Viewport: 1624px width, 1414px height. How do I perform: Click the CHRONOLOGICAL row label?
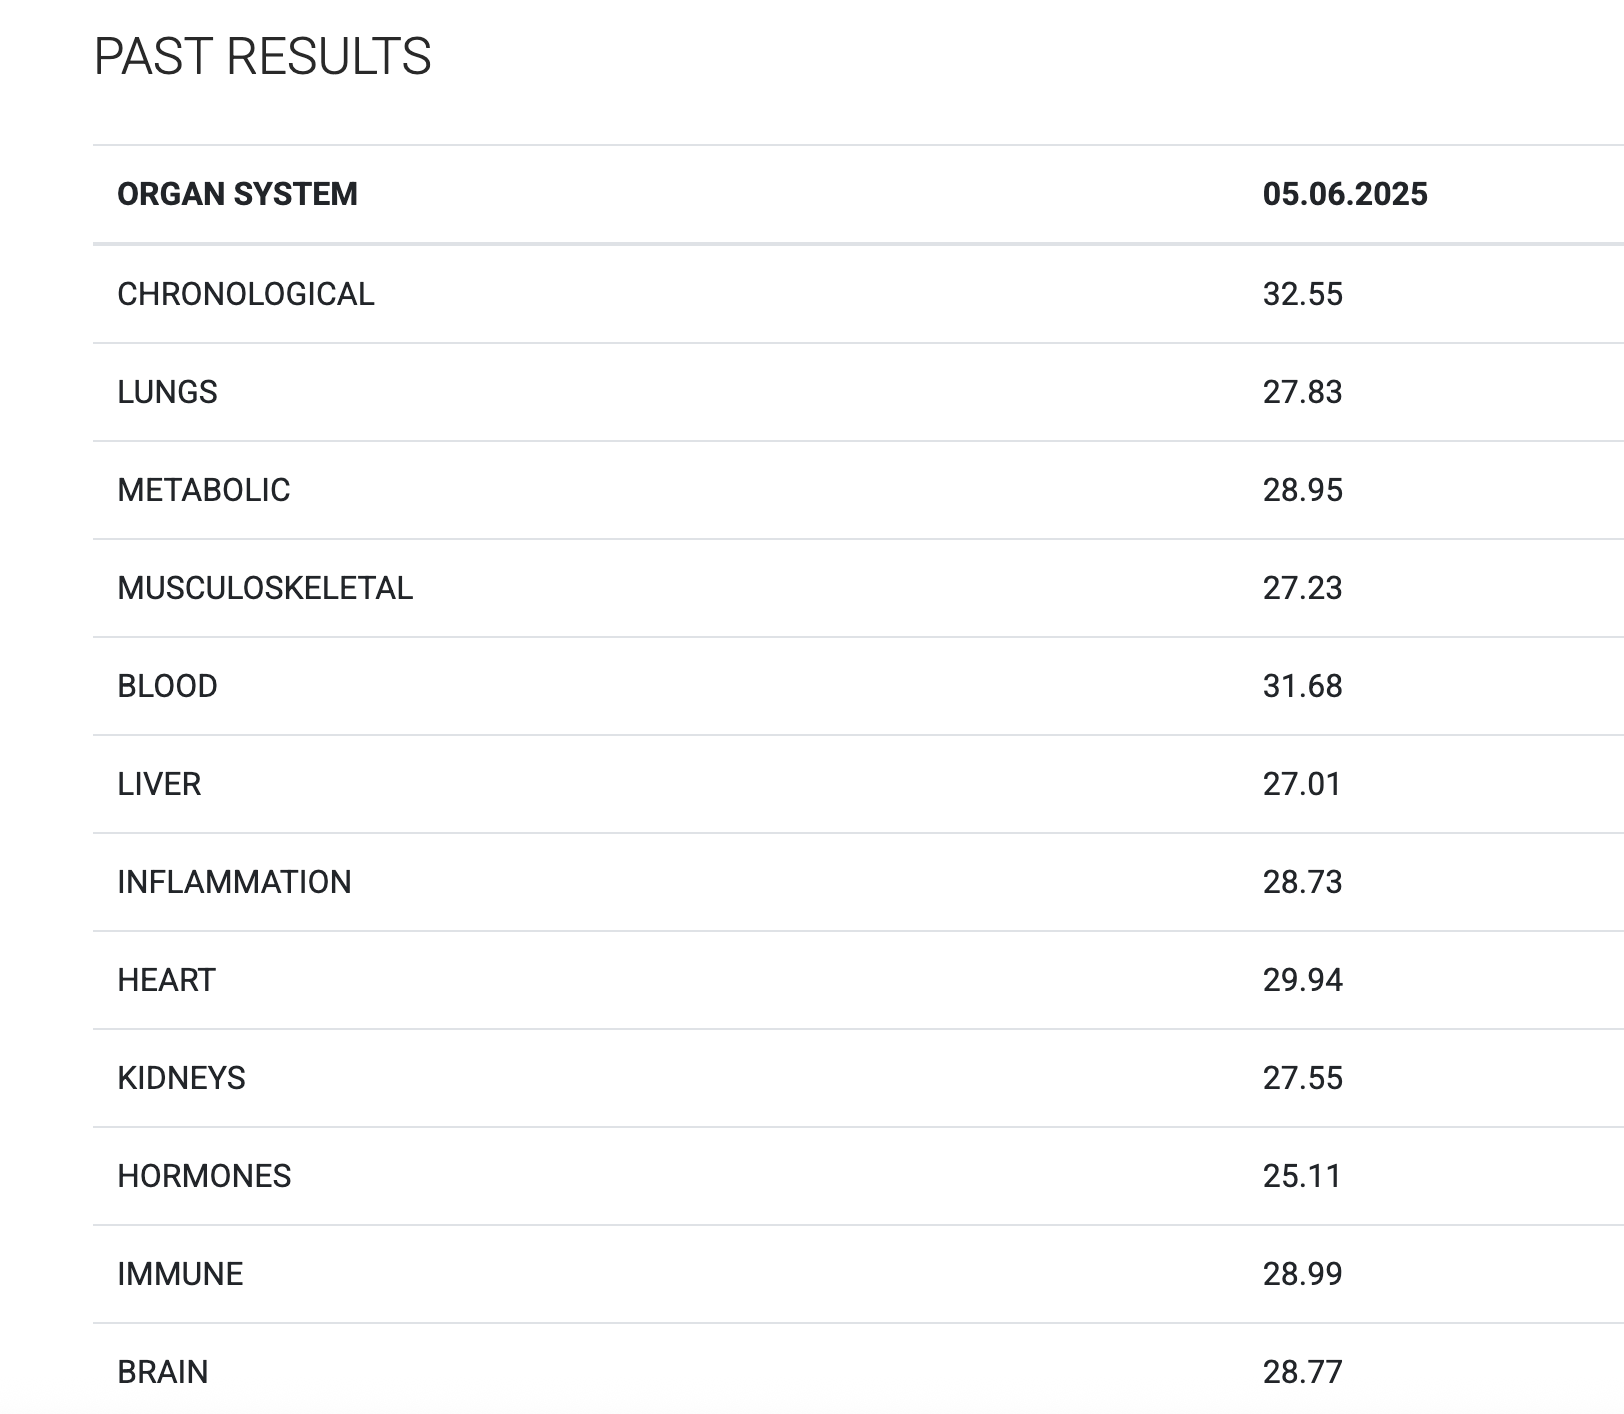(246, 294)
